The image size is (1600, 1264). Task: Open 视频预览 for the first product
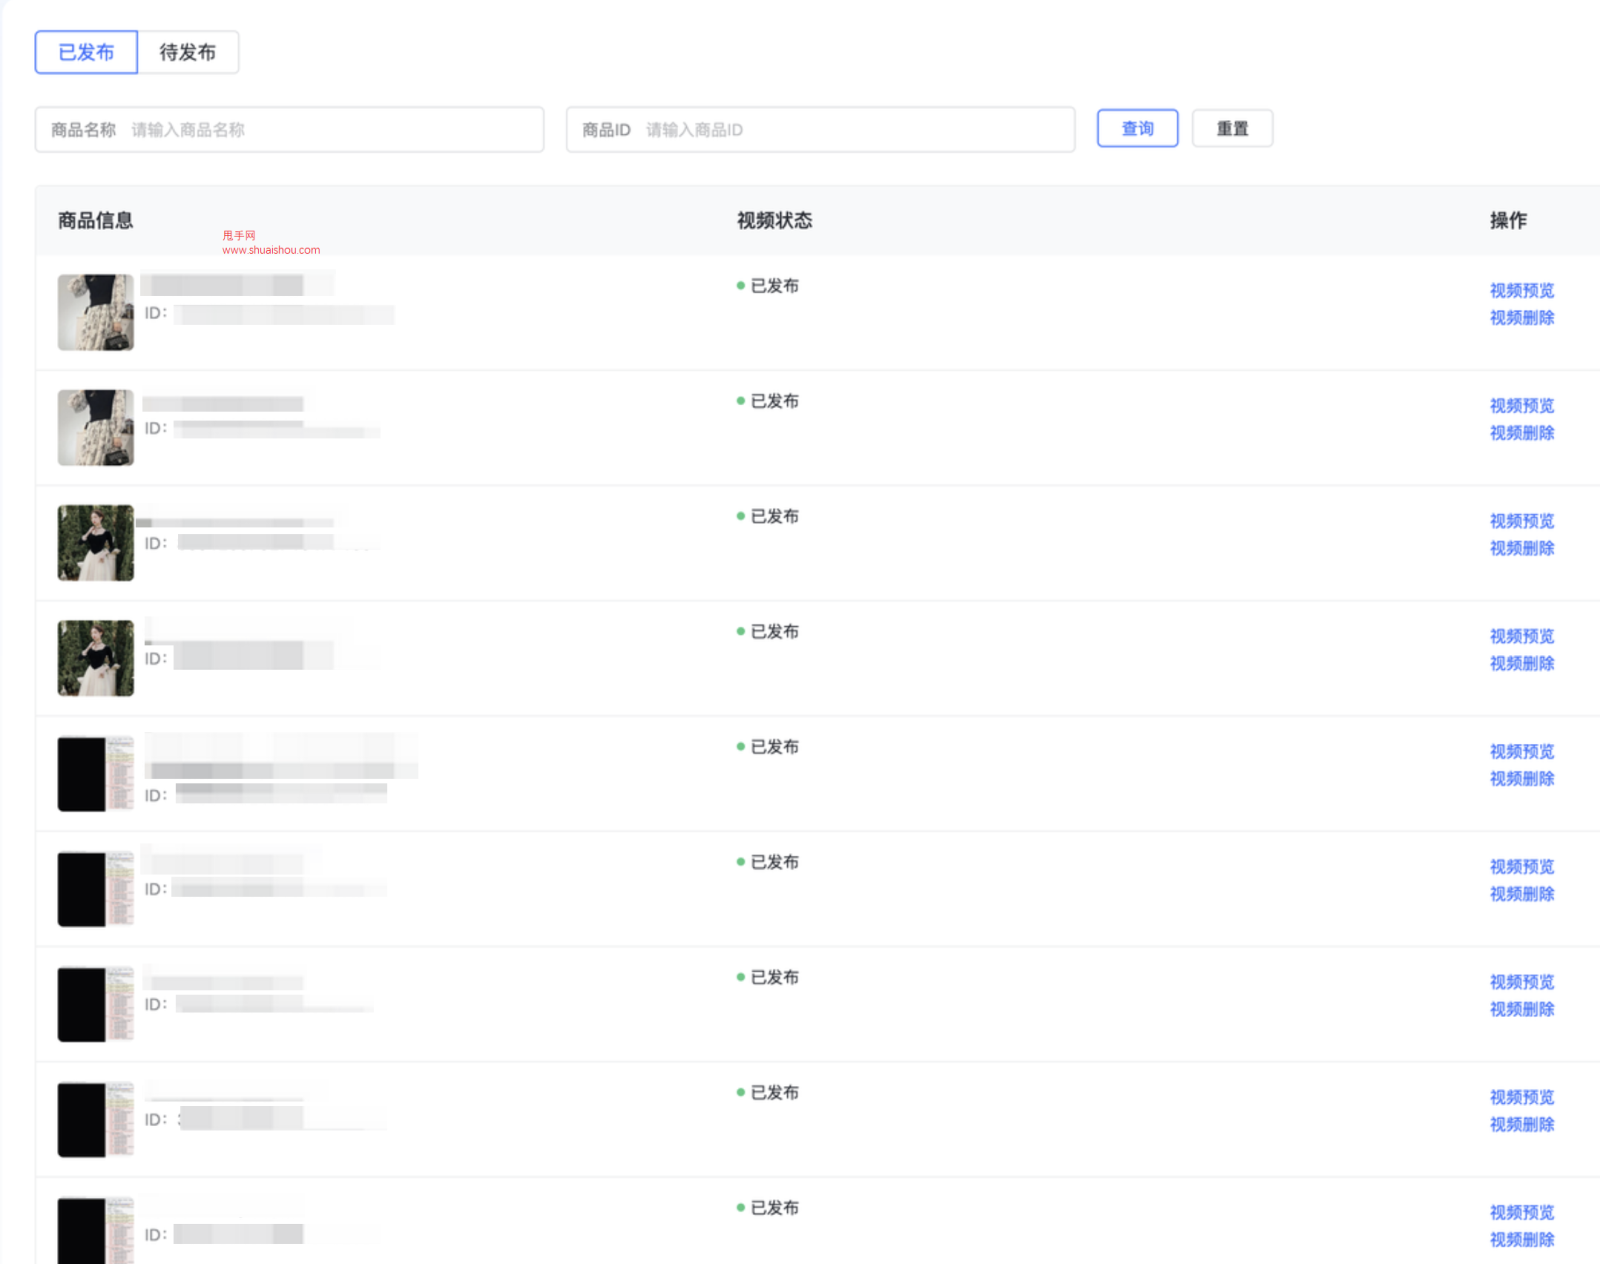[x=1521, y=290]
